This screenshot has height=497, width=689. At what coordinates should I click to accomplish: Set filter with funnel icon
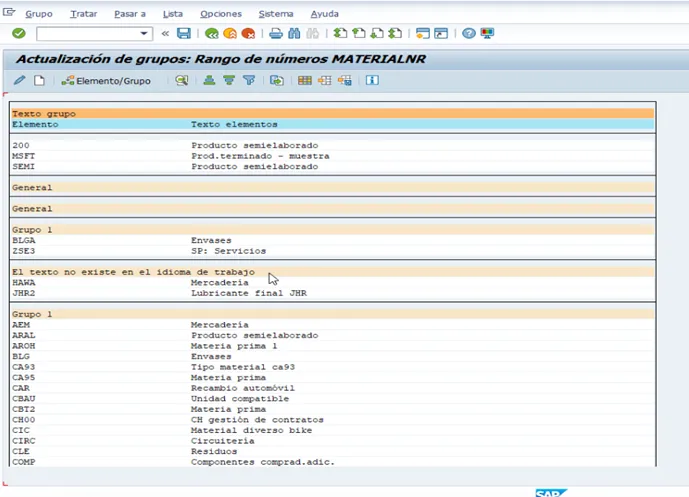(x=249, y=80)
